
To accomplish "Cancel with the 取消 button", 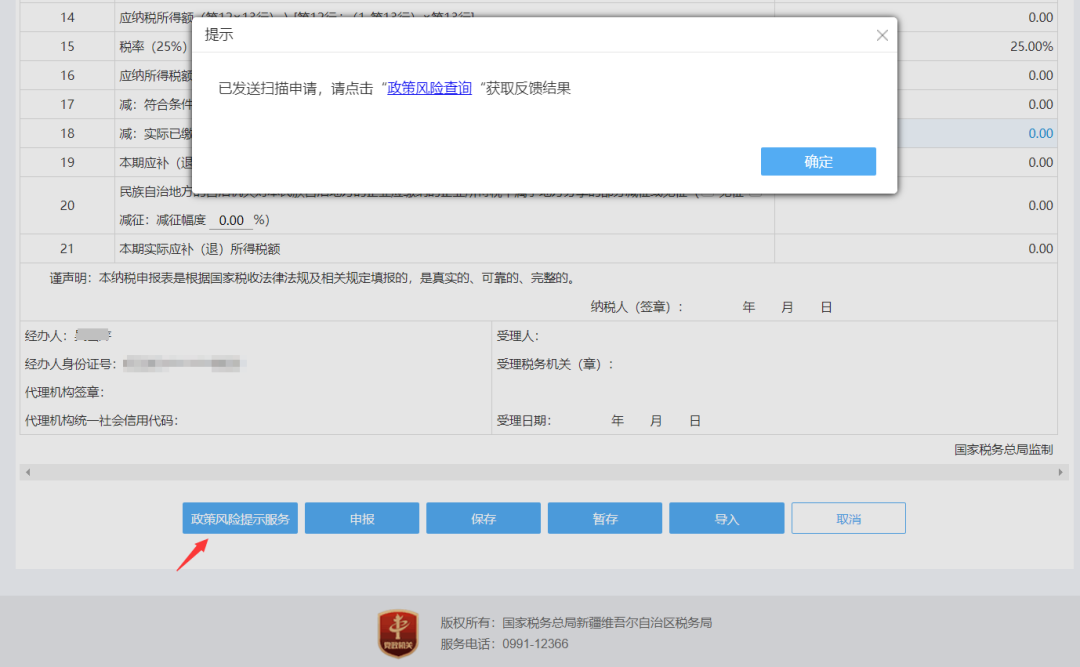I will click(x=848, y=518).
